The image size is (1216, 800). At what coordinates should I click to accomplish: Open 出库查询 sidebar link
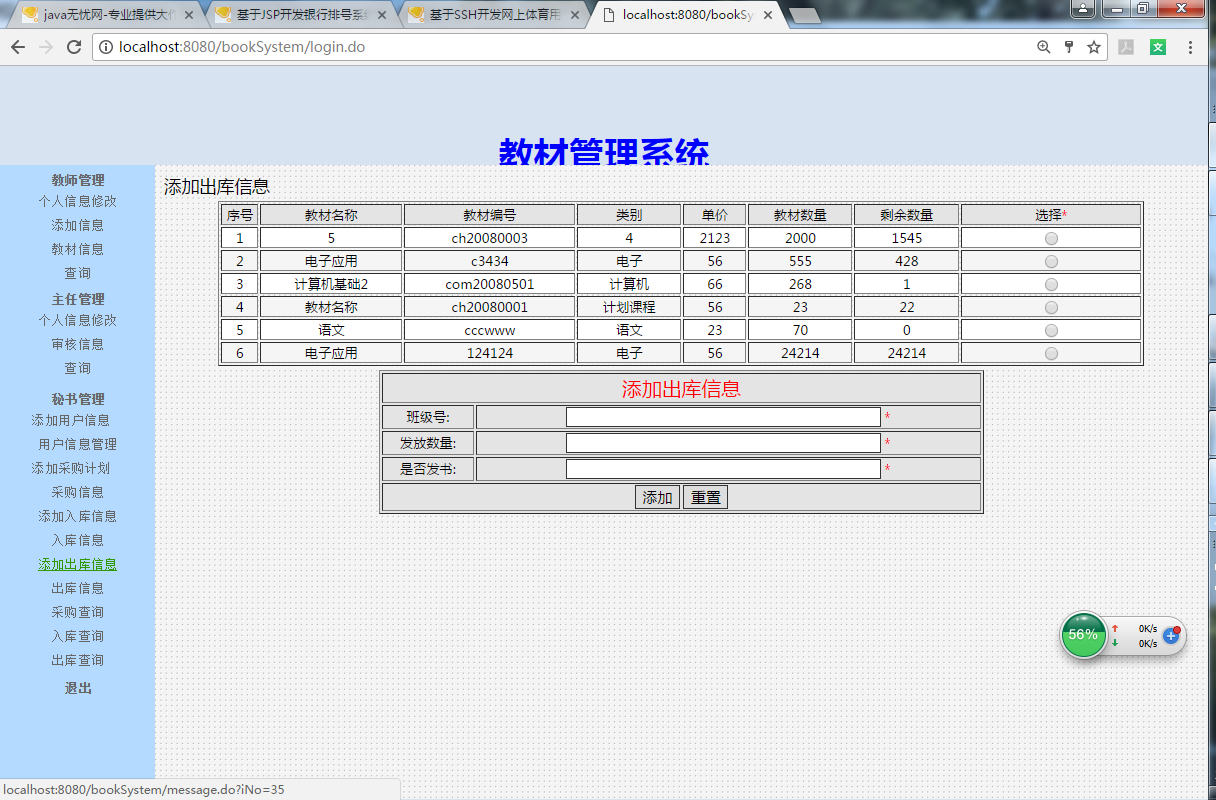[77, 660]
